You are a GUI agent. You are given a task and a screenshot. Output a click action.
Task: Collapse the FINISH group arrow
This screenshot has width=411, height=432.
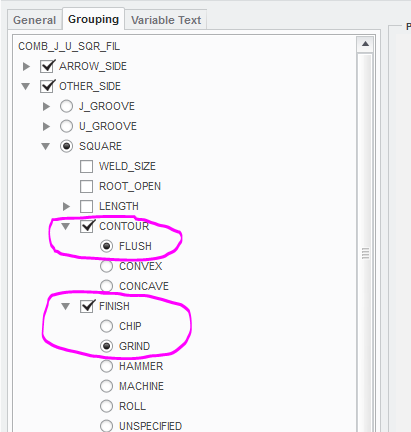[66, 306]
